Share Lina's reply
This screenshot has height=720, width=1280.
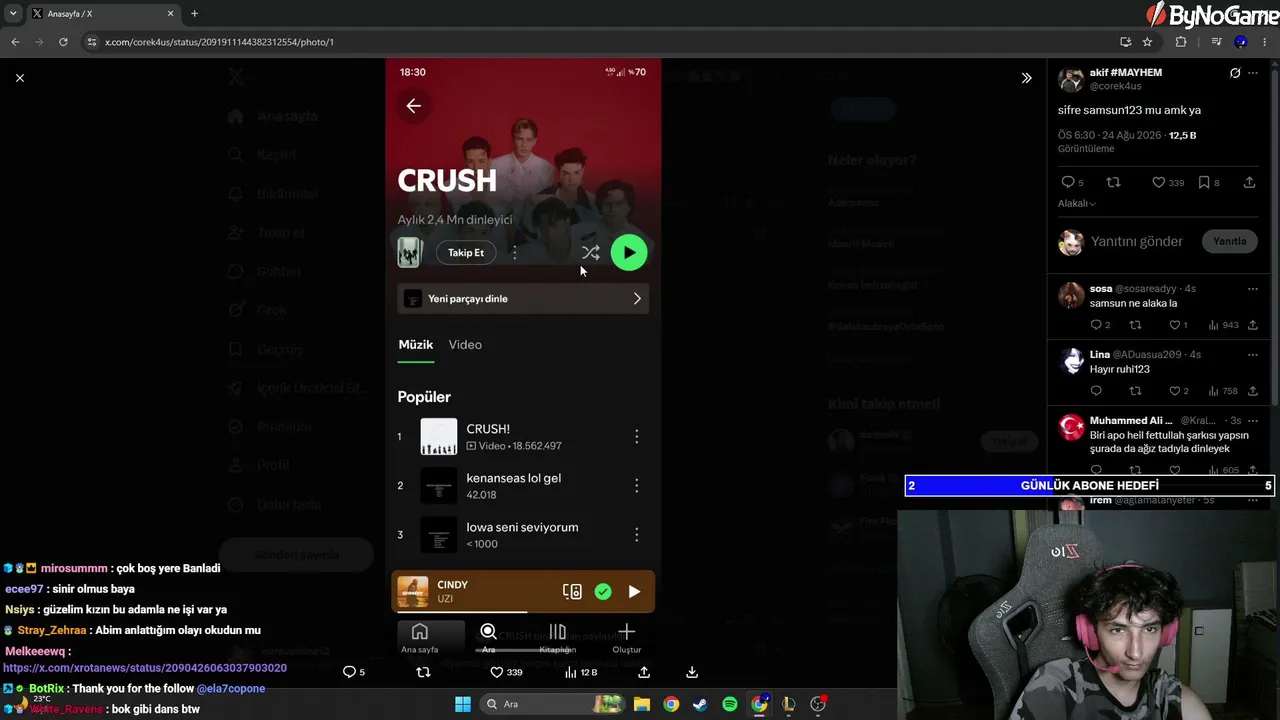[x=1253, y=391]
